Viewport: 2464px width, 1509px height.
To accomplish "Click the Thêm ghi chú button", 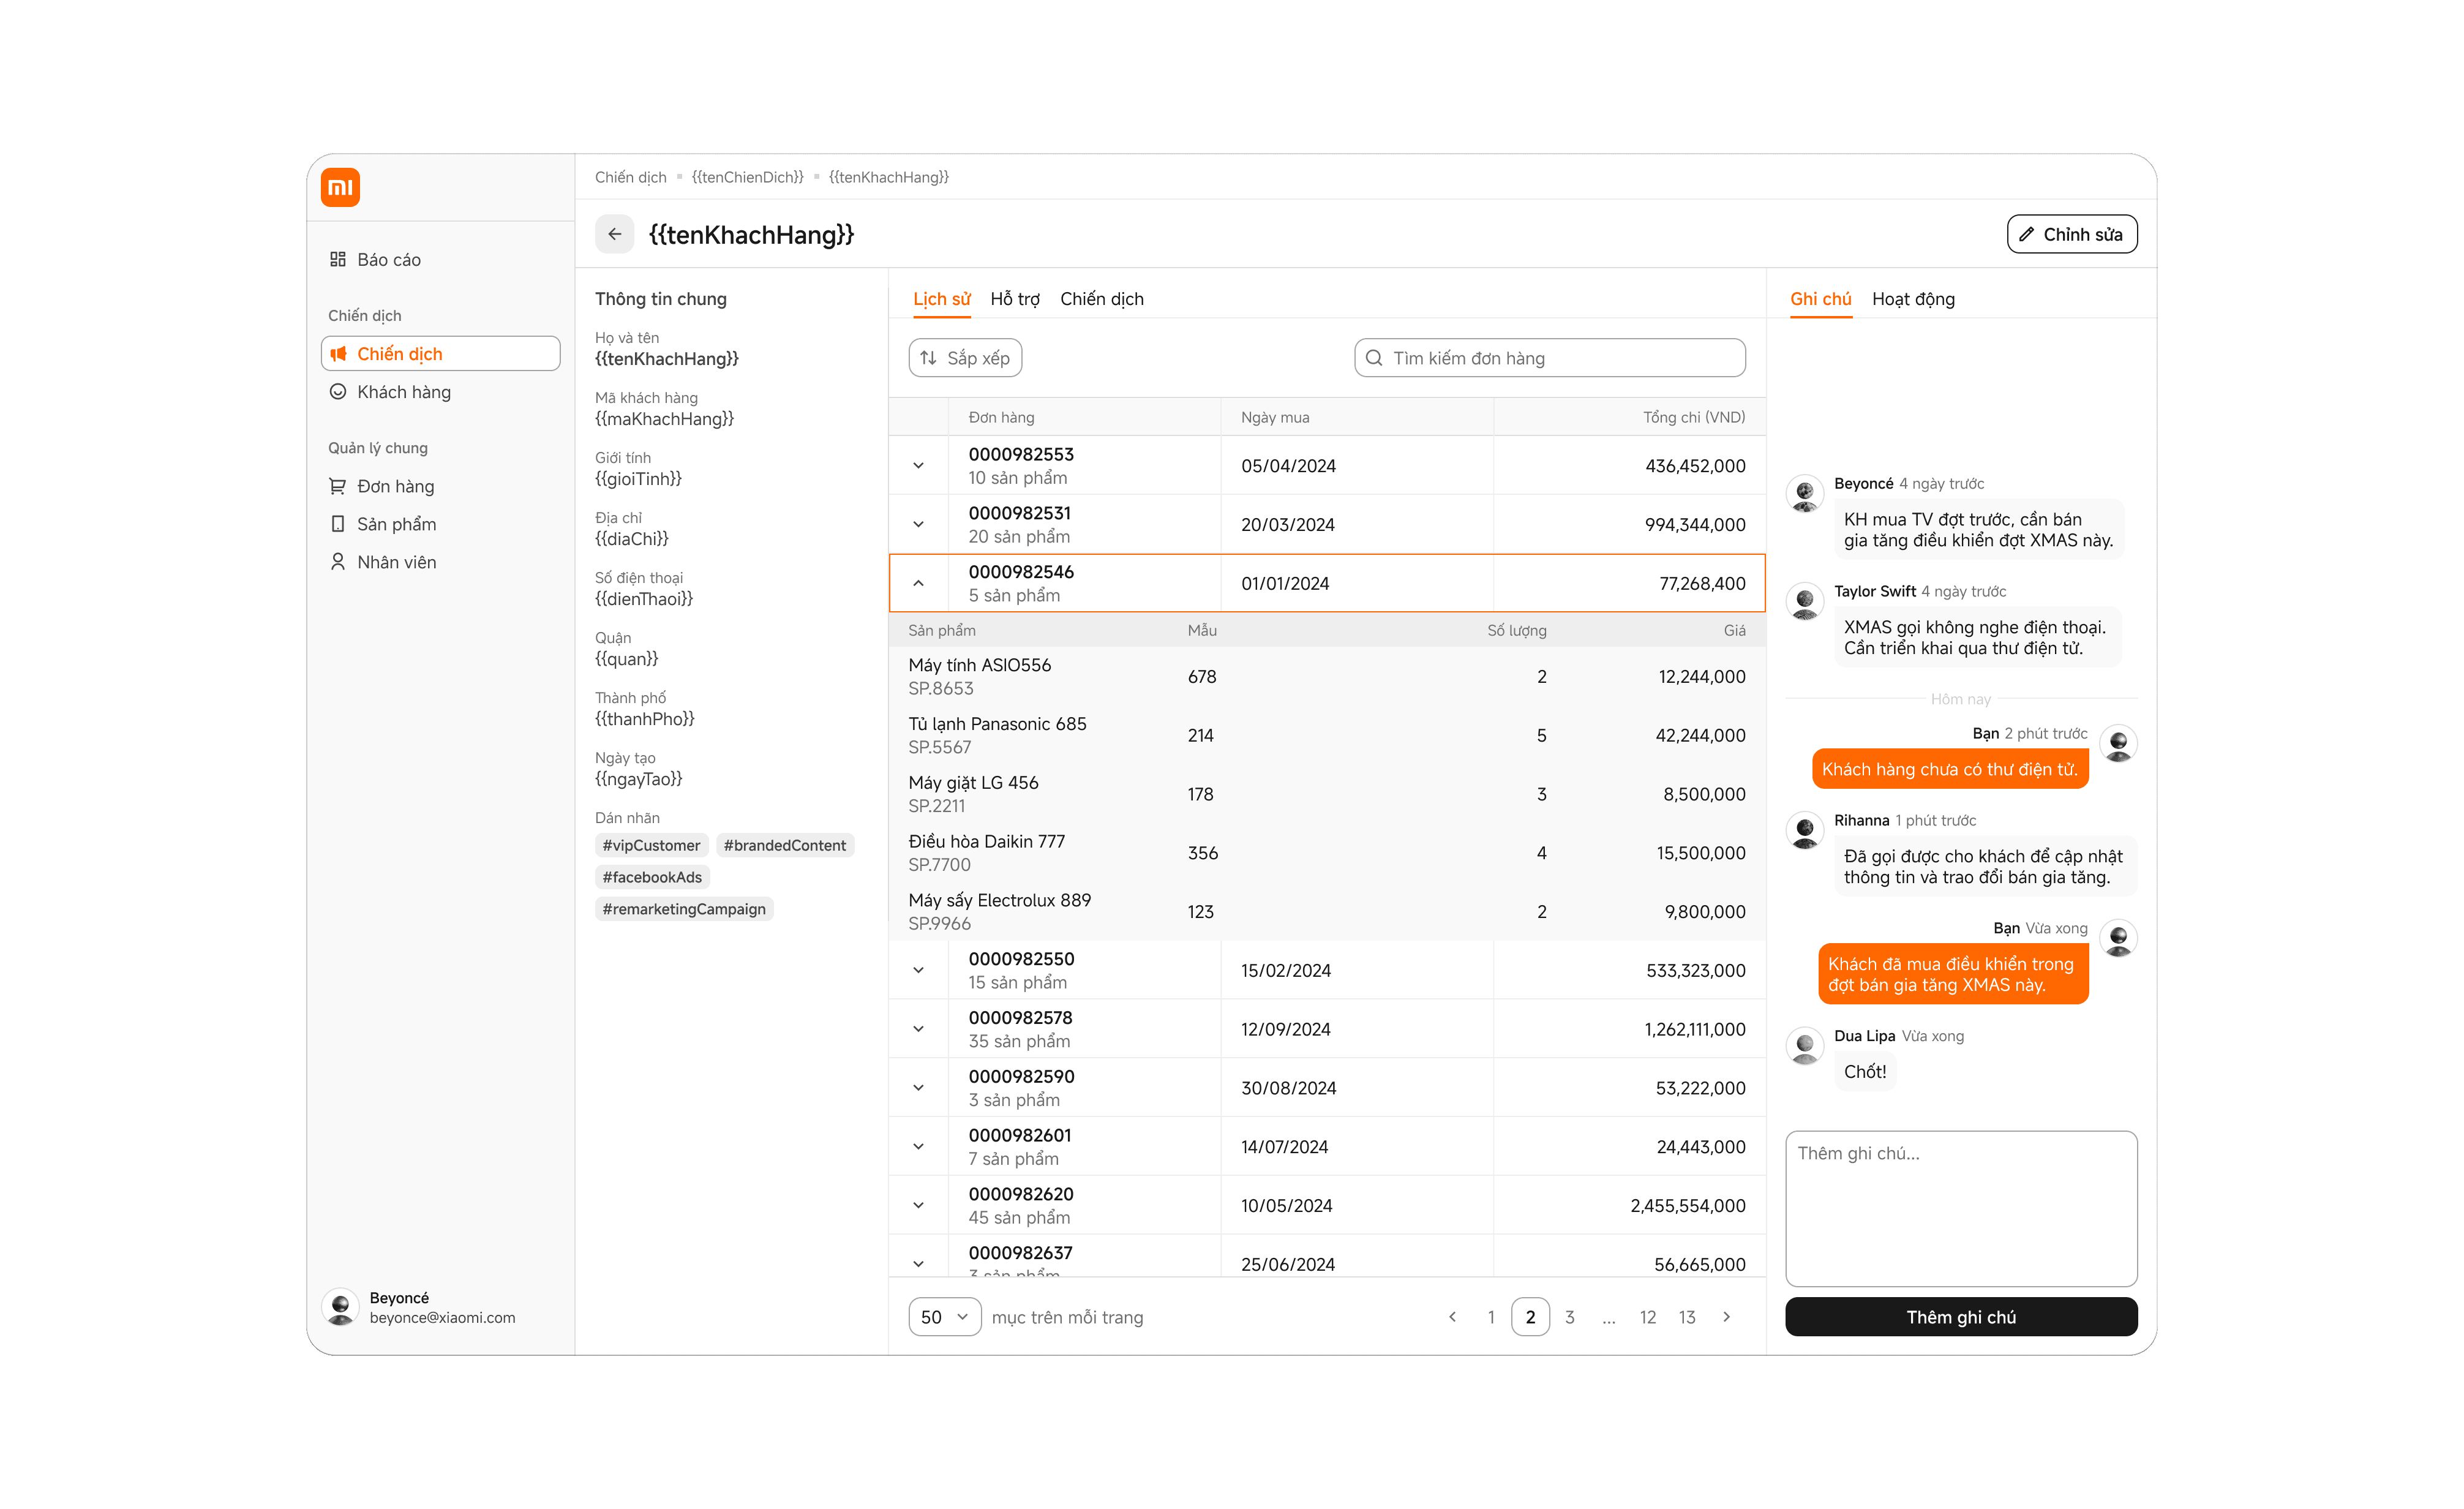I will point(1960,1317).
